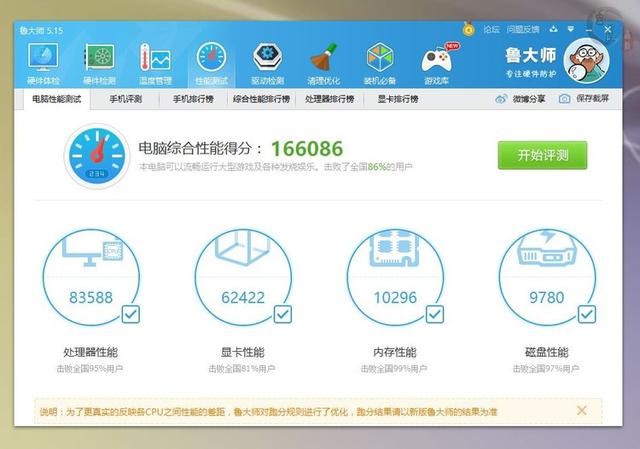Screen dimensions: 640x449
Task: Switch to 显卡排行榜 tab
Action: pyautogui.click(x=398, y=99)
